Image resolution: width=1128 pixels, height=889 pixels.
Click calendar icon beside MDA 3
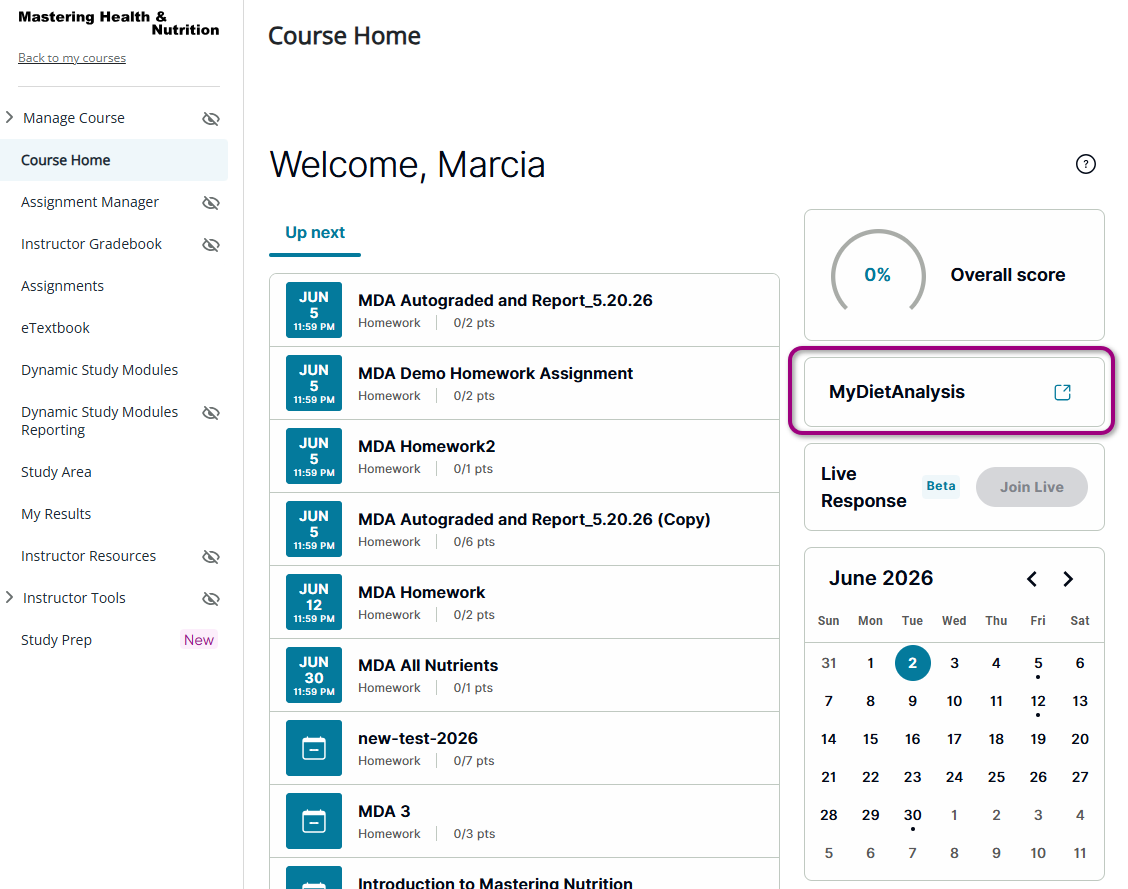(314, 821)
